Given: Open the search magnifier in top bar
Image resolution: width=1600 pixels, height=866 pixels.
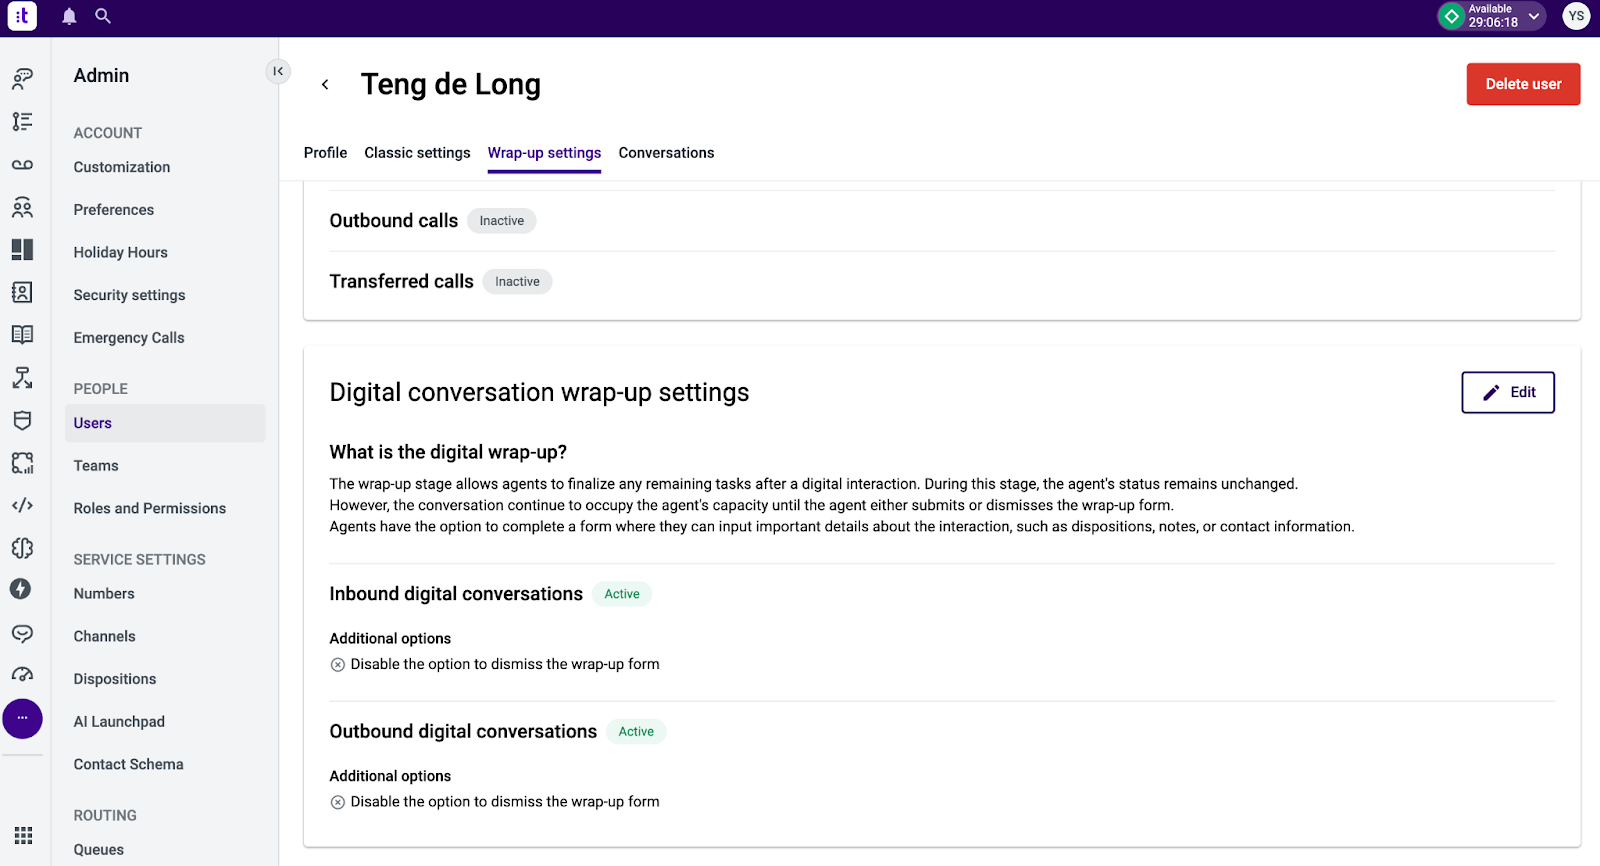Looking at the screenshot, I should coord(103,16).
